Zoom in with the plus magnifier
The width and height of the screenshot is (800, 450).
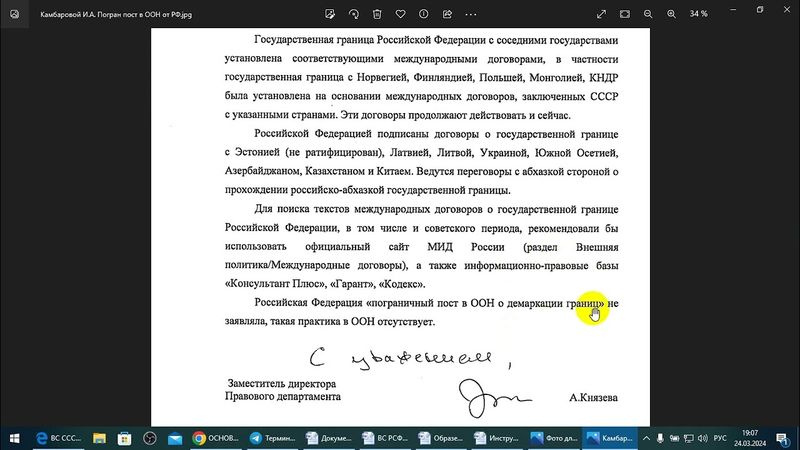coord(671,14)
